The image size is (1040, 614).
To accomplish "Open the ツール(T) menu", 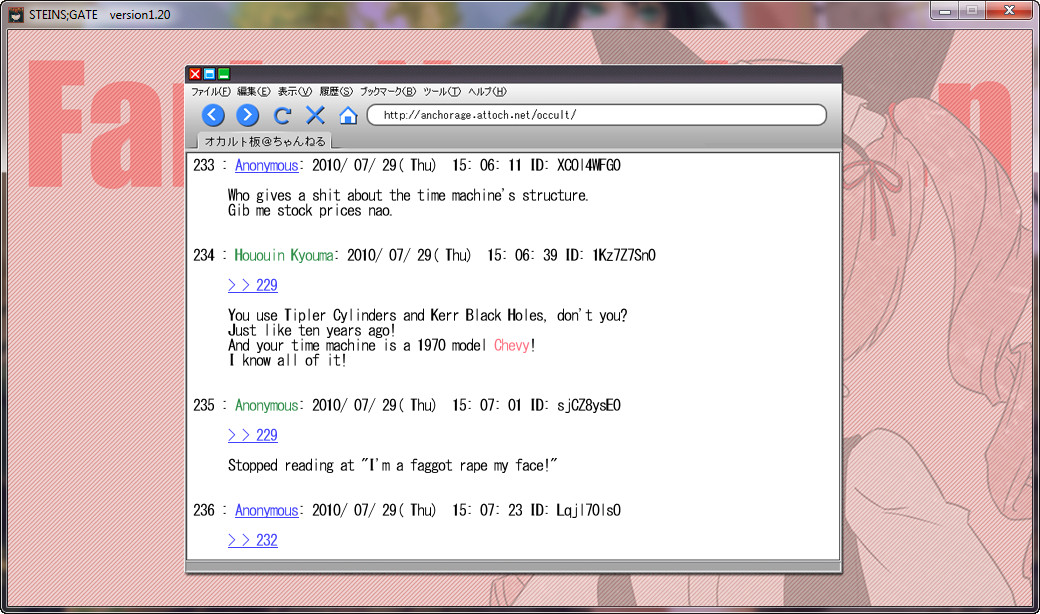I will point(442,92).
